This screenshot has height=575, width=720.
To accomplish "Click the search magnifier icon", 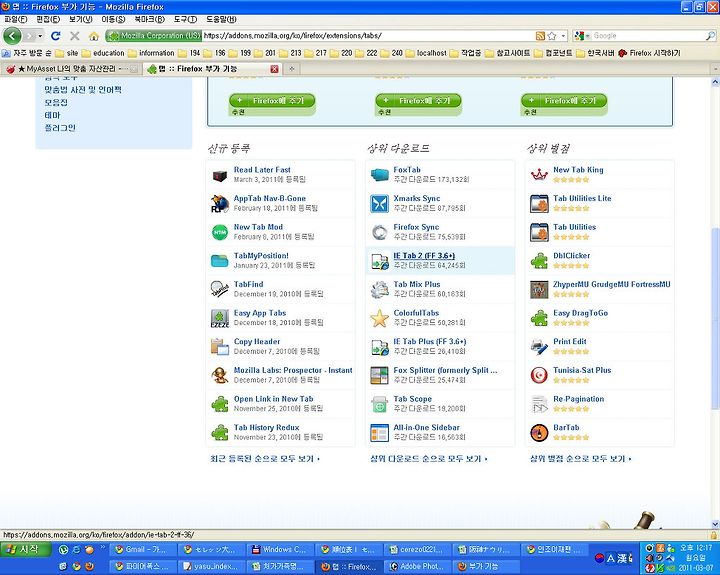I will click(710, 35).
